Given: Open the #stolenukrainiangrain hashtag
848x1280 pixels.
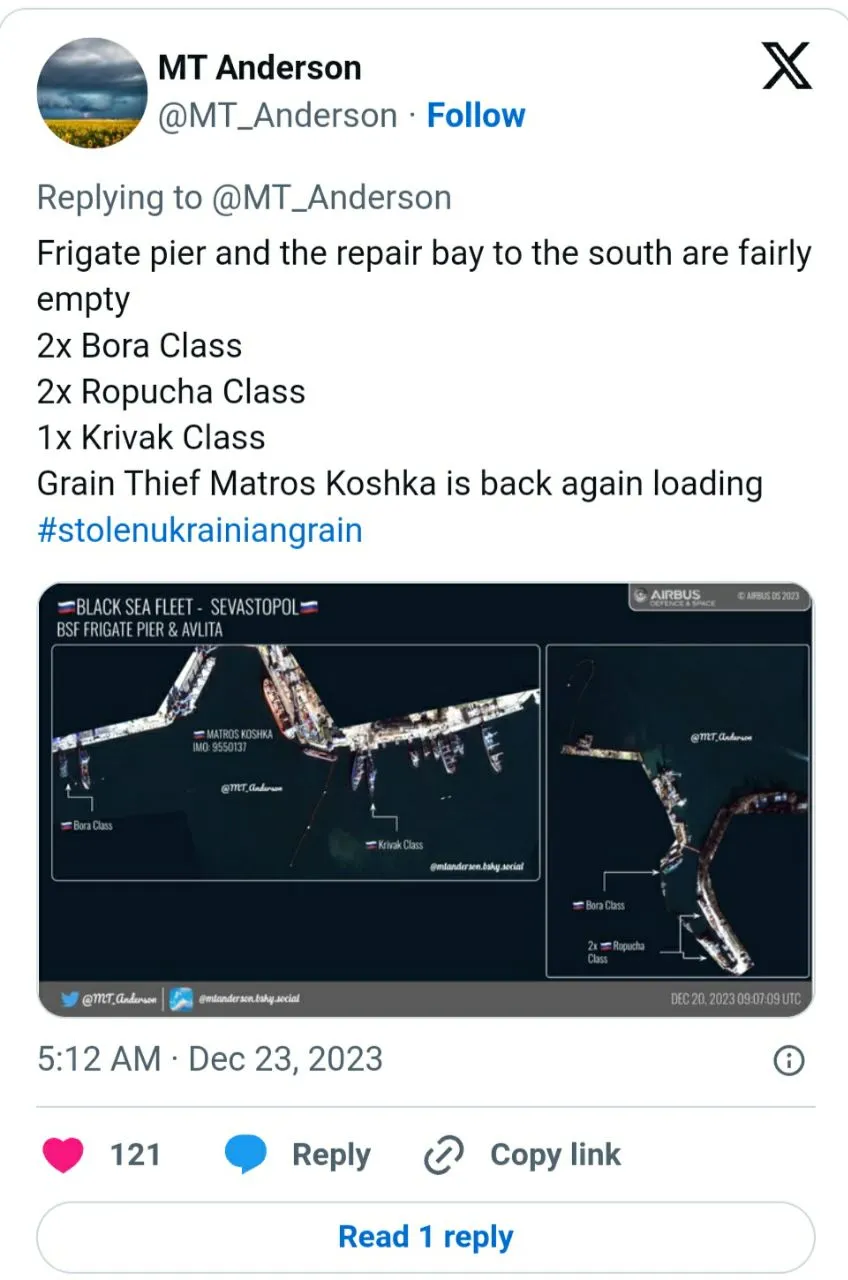Looking at the screenshot, I should (199, 529).
